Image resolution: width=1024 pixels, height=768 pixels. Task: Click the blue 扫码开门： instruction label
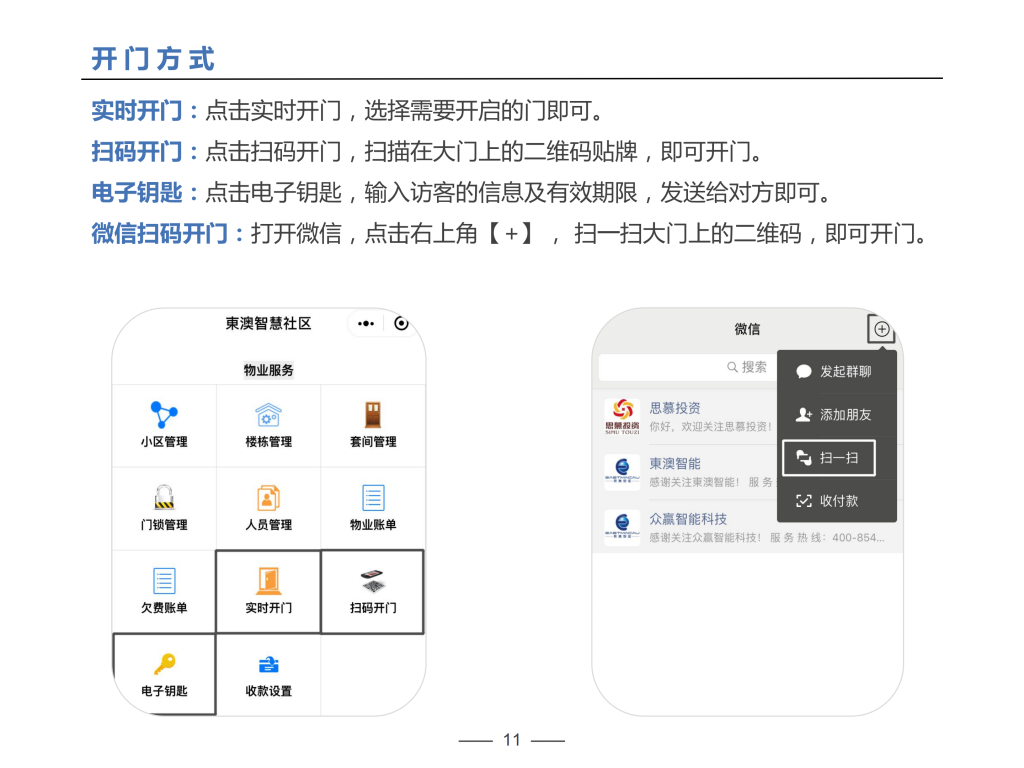[144, 152]
